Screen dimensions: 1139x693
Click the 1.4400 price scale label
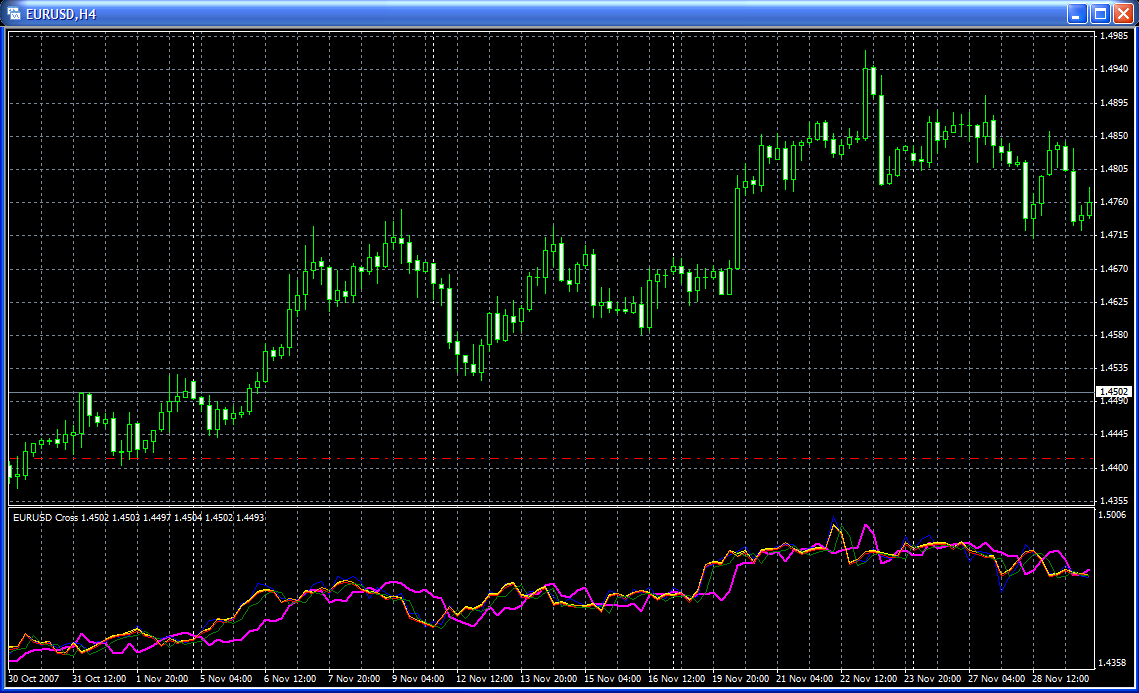(x=1113, y=467)
